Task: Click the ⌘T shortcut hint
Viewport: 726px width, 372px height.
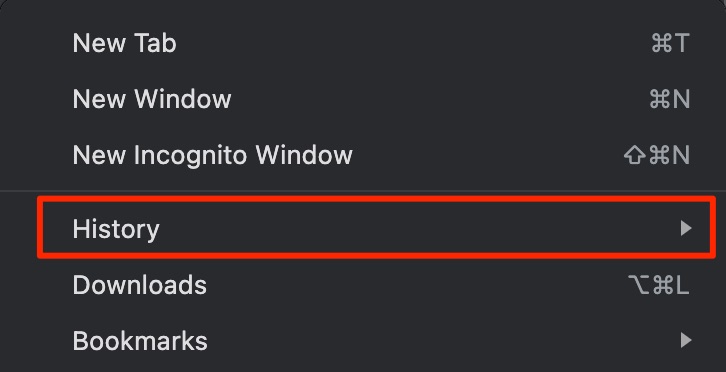Action: click(670, 43)
